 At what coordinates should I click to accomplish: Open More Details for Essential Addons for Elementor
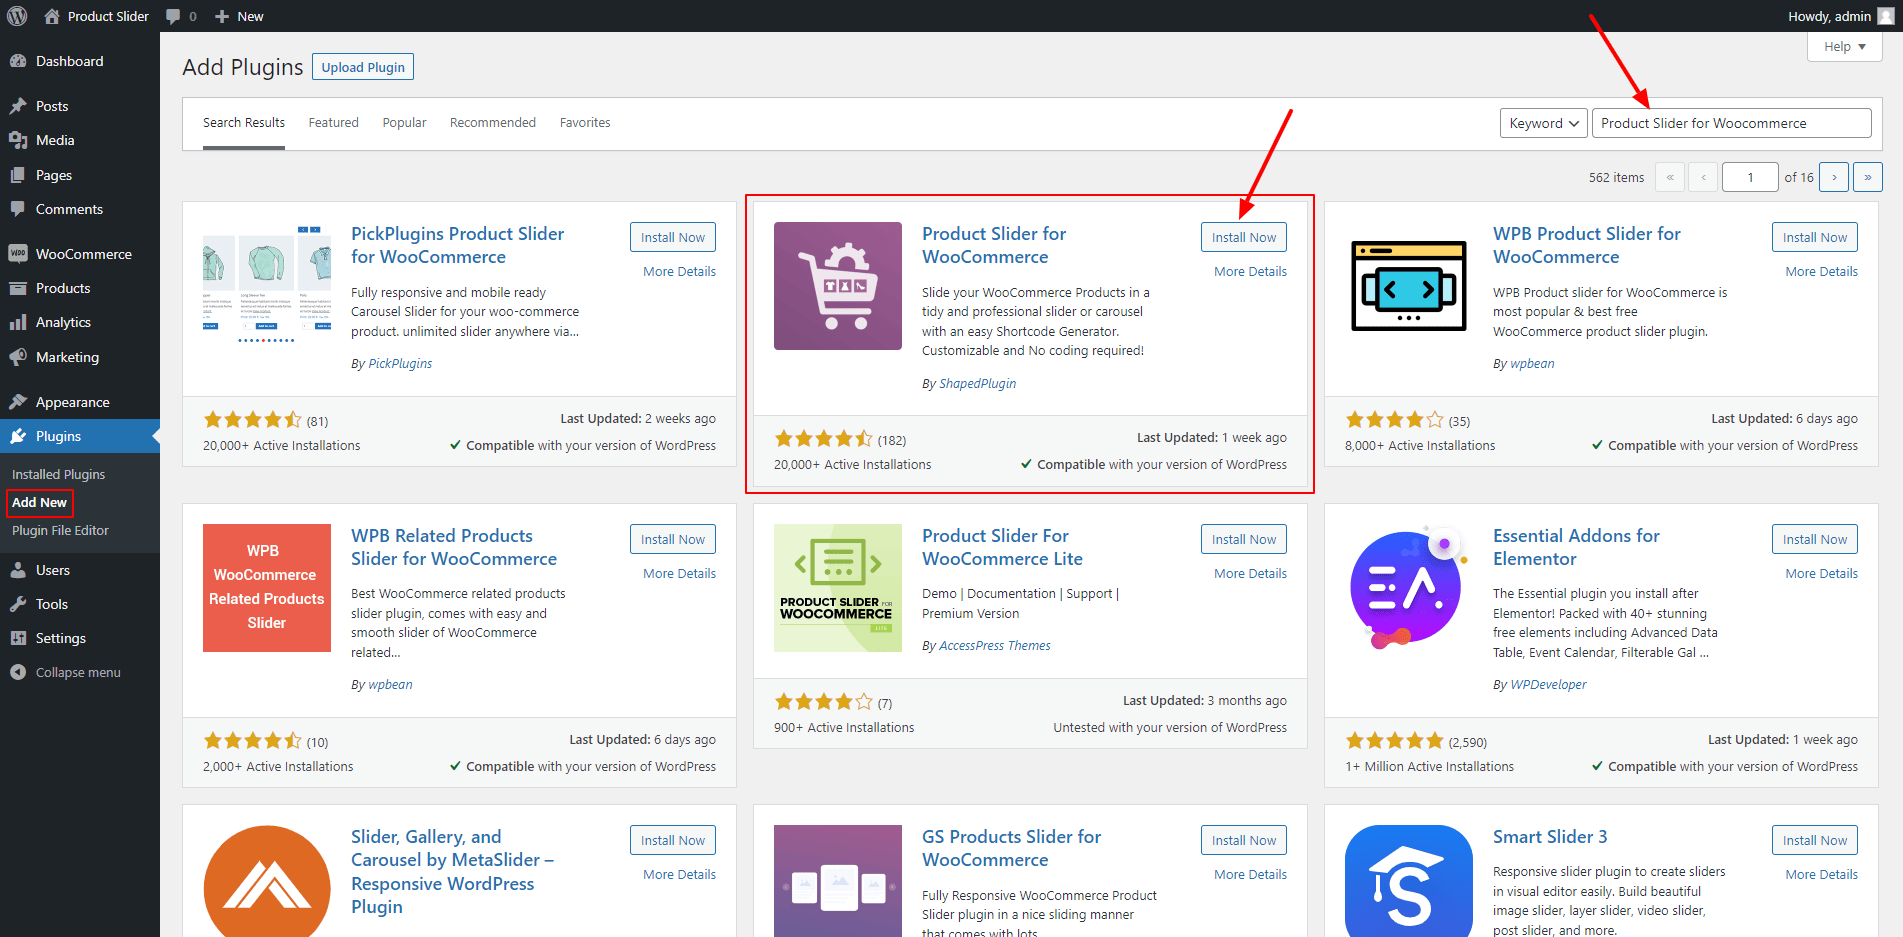1821,573
